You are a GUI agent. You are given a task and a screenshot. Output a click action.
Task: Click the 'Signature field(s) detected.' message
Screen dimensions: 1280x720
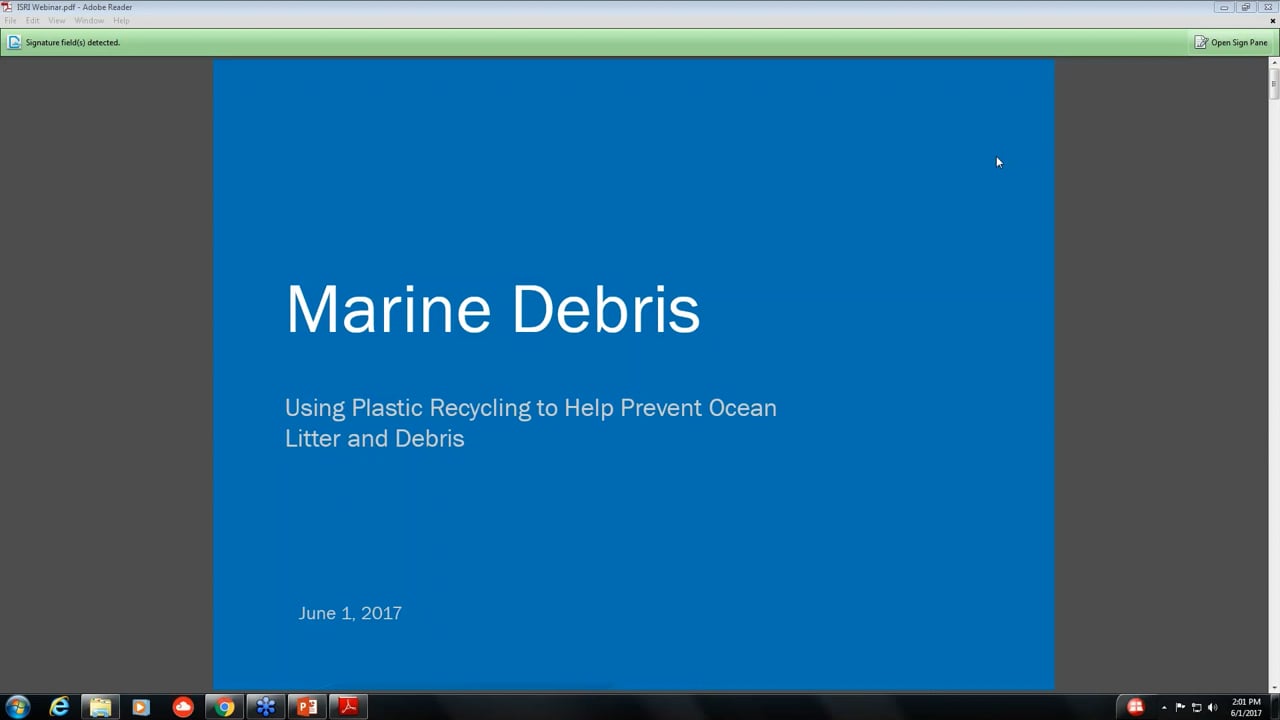click(73, 43)
